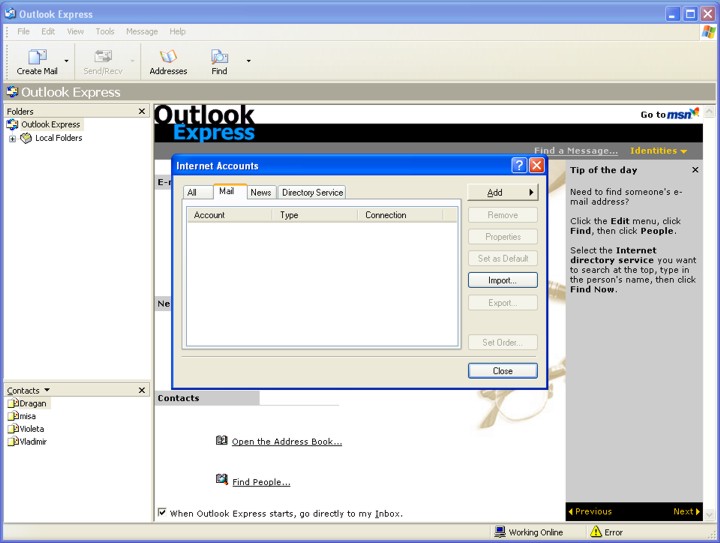Go to Previous tip

(590, 511)
